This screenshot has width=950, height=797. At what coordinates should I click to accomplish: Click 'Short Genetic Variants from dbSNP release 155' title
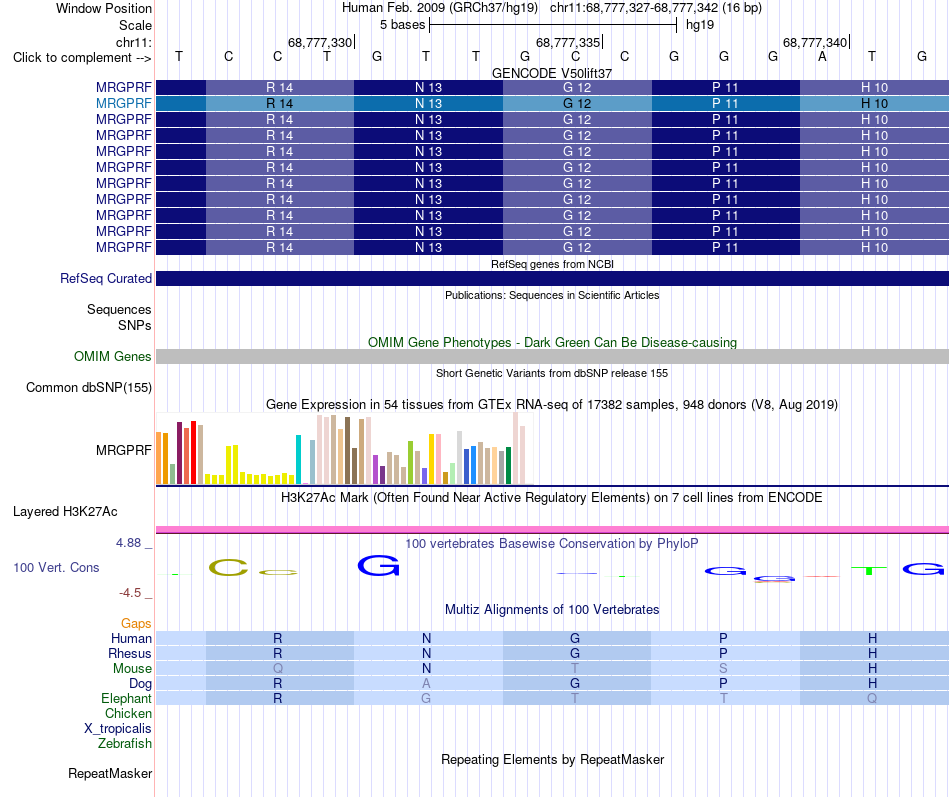coord(552,373)
